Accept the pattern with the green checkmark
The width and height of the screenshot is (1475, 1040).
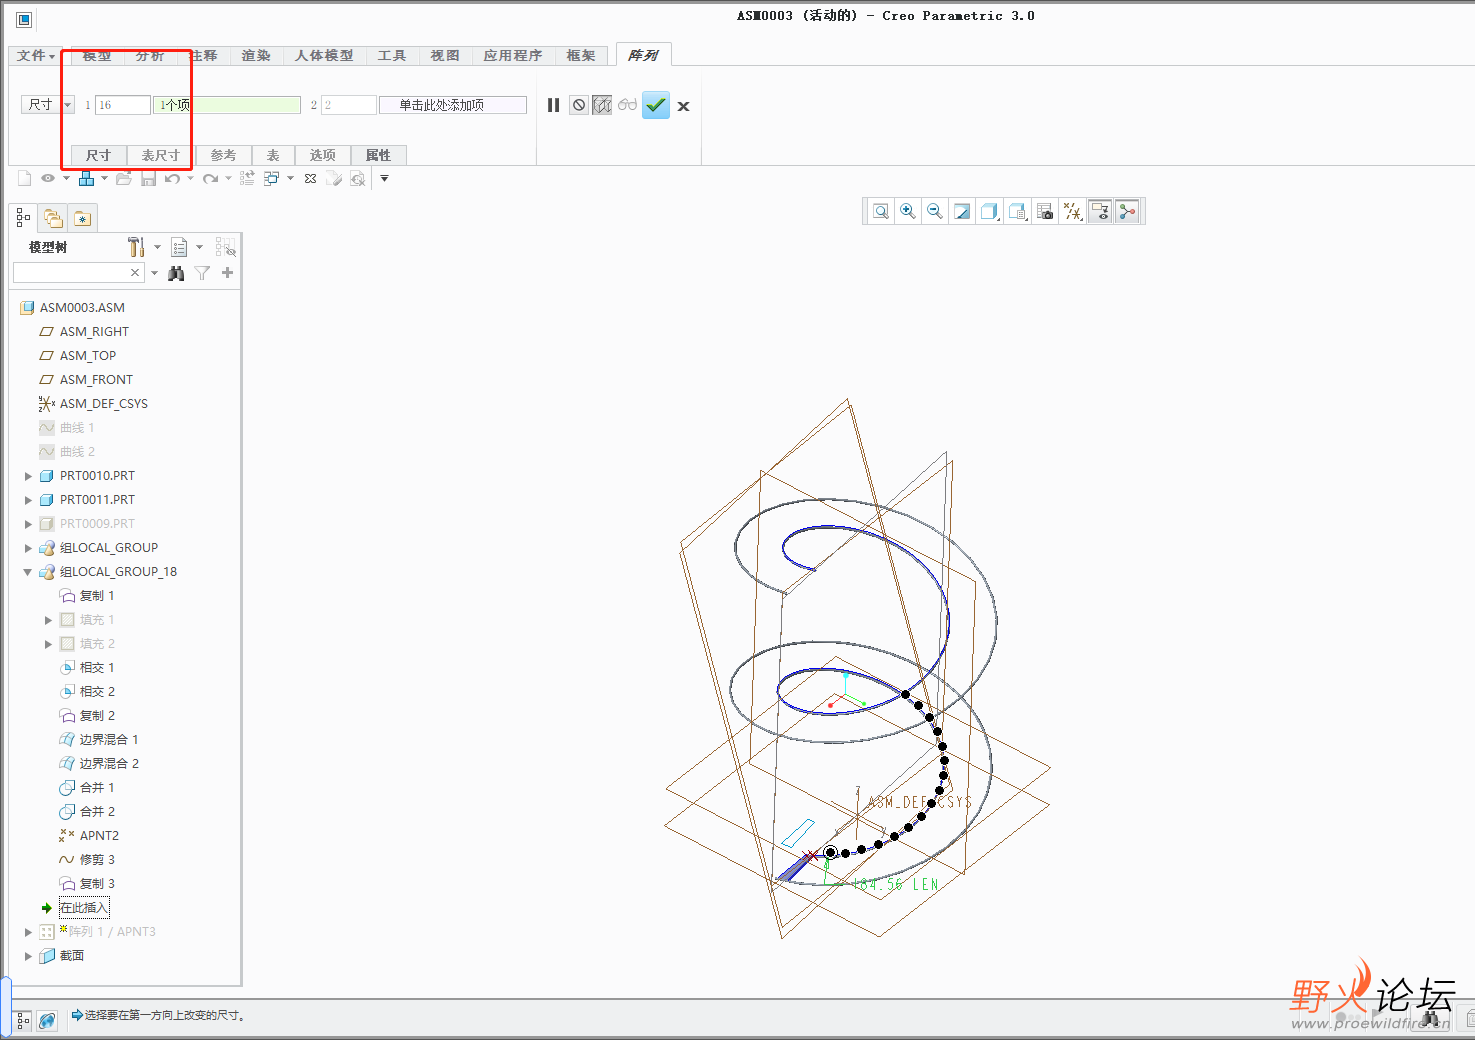click(656, 105)
